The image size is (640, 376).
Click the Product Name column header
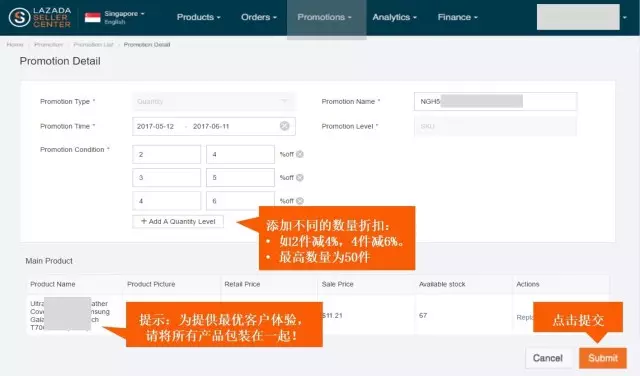[53, 284]
